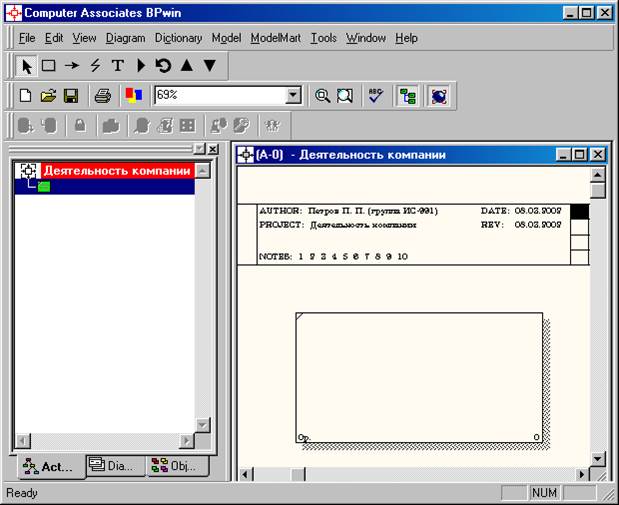Image resolution: width=619 pixels, height=505 pixels.
Task: Switch to the Act... (Activities) tab
Action: [x=51, y=467]
